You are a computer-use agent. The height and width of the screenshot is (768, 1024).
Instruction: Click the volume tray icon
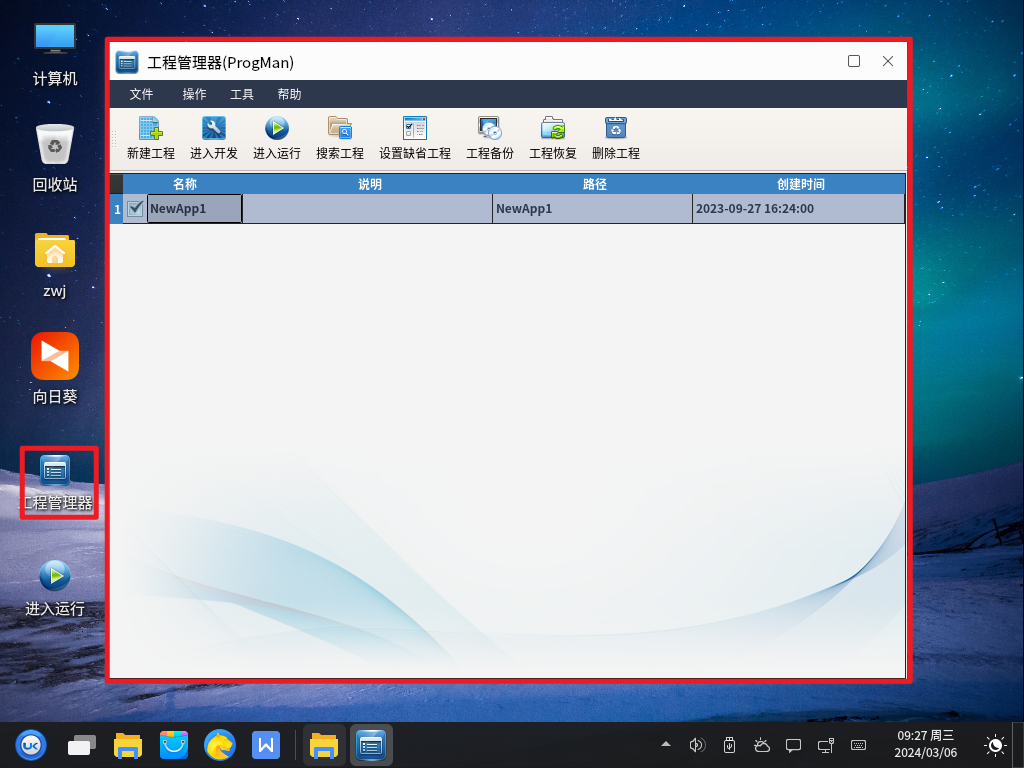(x=697, y=745)
